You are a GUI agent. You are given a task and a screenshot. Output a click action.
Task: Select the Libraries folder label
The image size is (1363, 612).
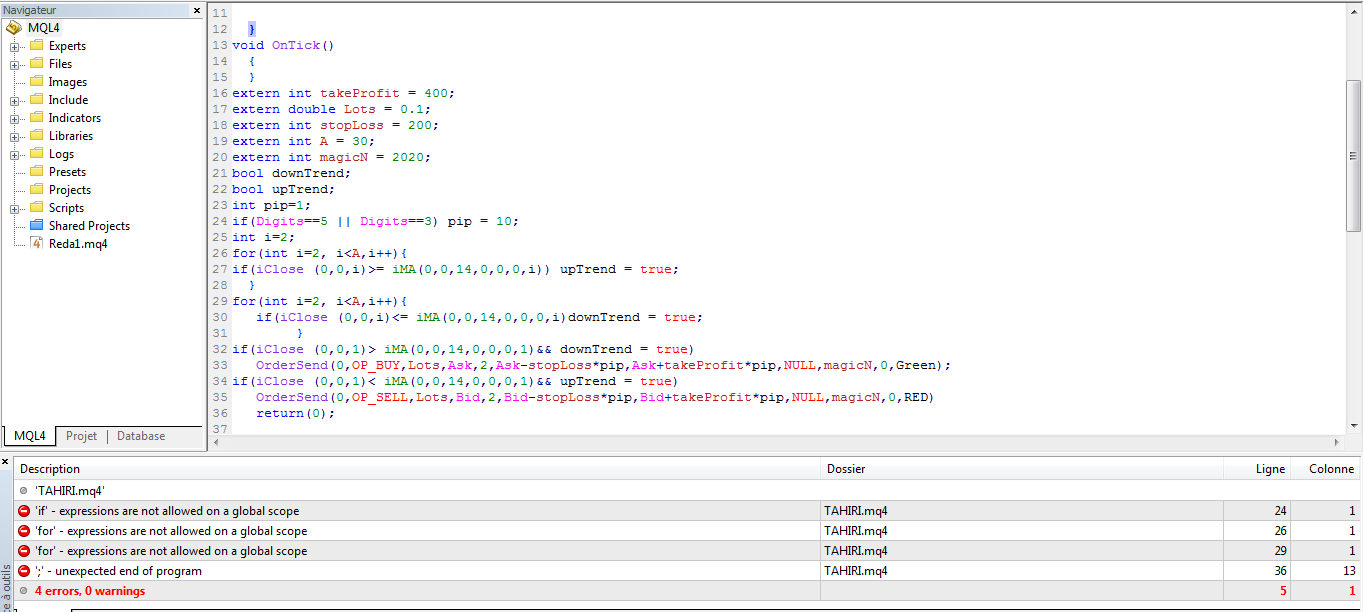pos(70,136)
